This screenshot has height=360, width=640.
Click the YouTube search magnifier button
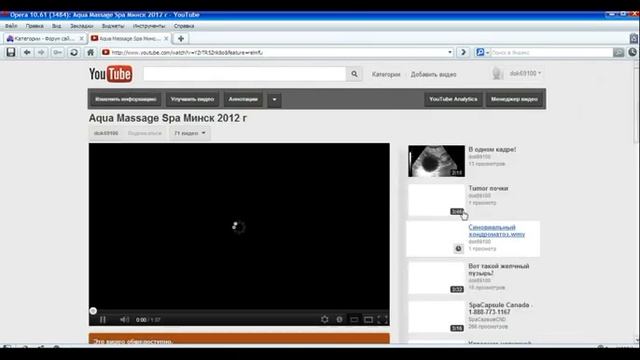[x=354, y=74]
